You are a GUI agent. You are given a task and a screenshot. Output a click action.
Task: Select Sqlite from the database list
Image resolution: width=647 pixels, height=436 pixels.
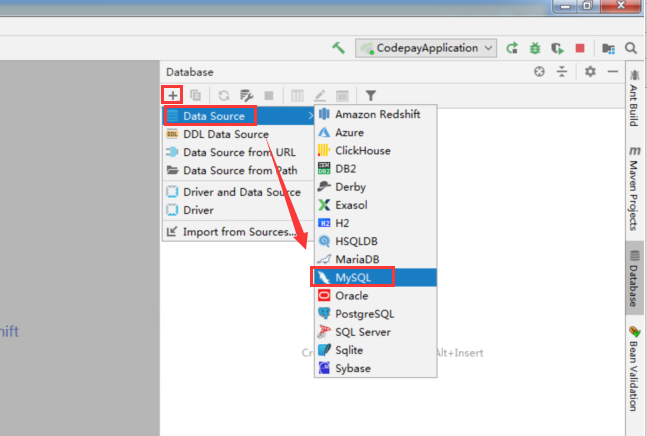pyautogui.click(x=375, y=350)
